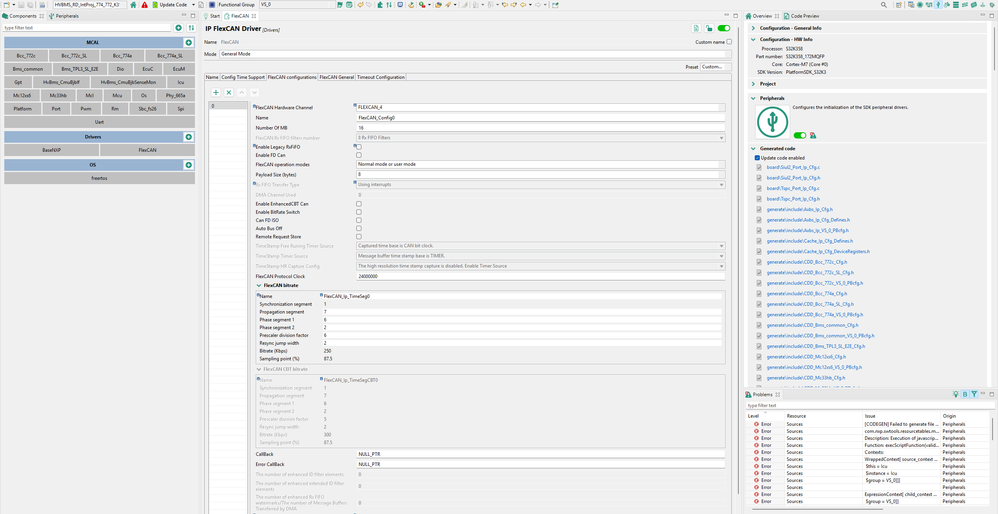Select the FlexCAN driver component button
998x514 pixels.
147,150
